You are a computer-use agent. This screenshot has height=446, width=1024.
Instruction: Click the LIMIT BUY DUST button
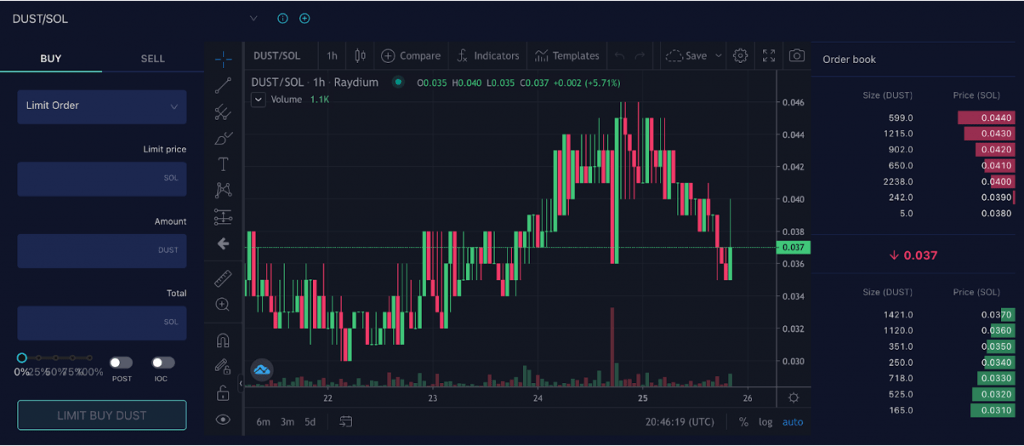[102, 415]
